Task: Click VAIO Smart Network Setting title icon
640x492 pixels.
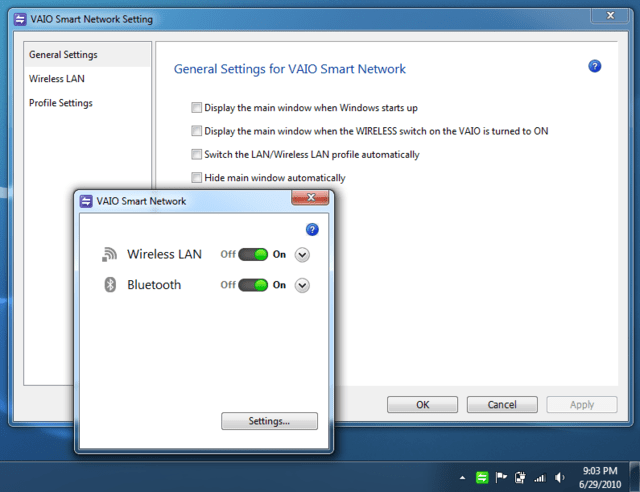Action: 20,19
